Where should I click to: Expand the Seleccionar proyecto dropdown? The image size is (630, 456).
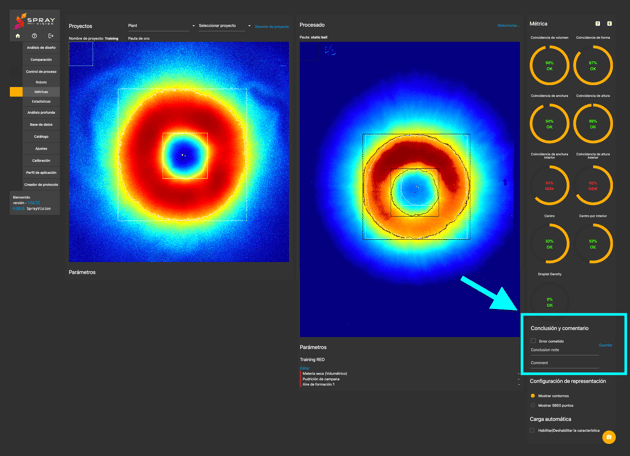[x=224, y=26]
